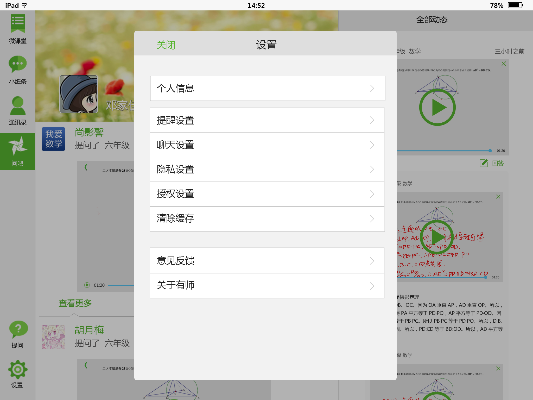This screenshot has height=400, width=533.
Task: Open the person contacts icon in sidebar
Action: [18, 106]
